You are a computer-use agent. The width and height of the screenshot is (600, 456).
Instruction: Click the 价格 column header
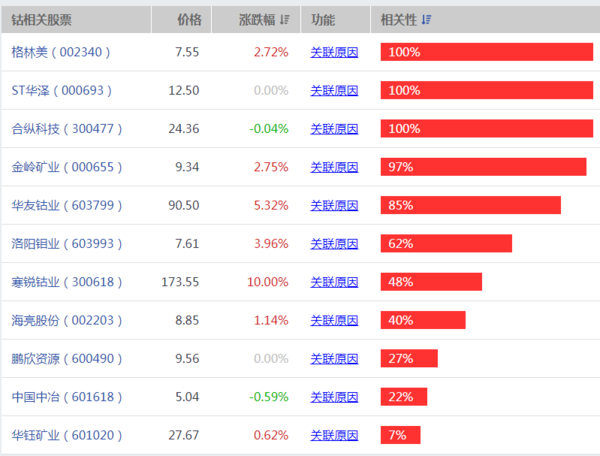(x=189, y=20)
